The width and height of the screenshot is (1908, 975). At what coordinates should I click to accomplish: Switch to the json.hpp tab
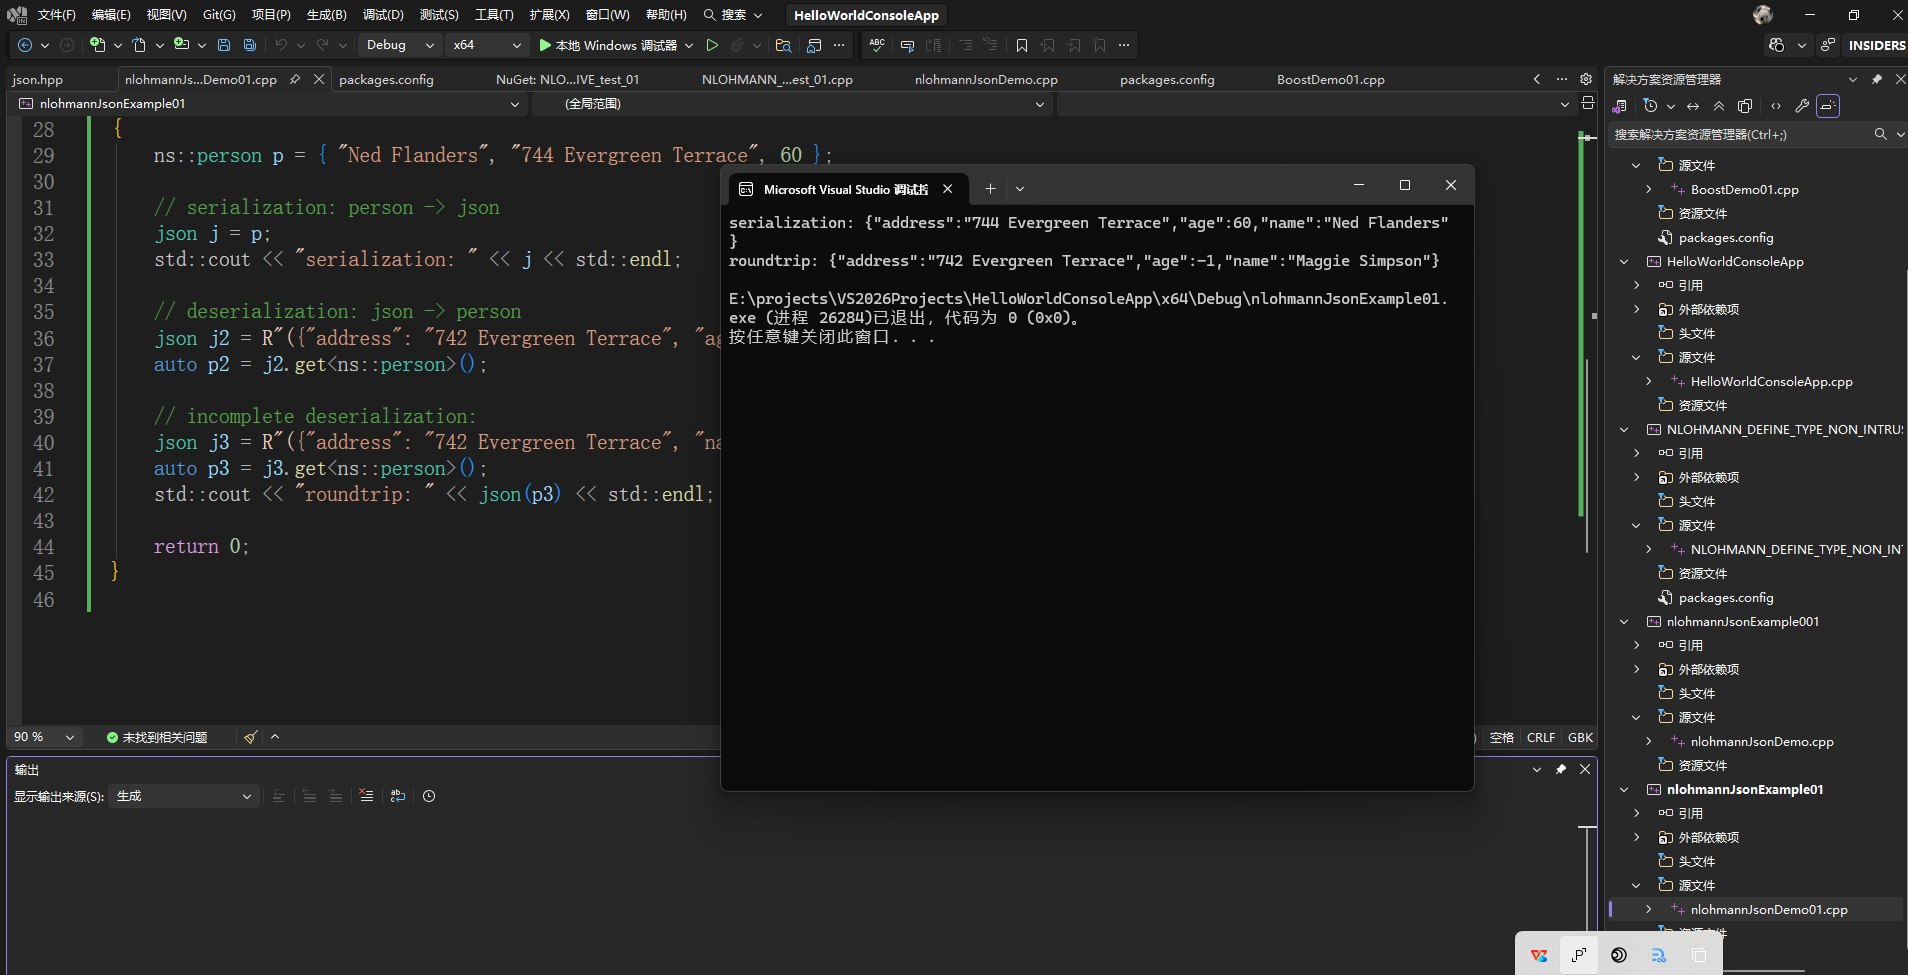(38, 79)
